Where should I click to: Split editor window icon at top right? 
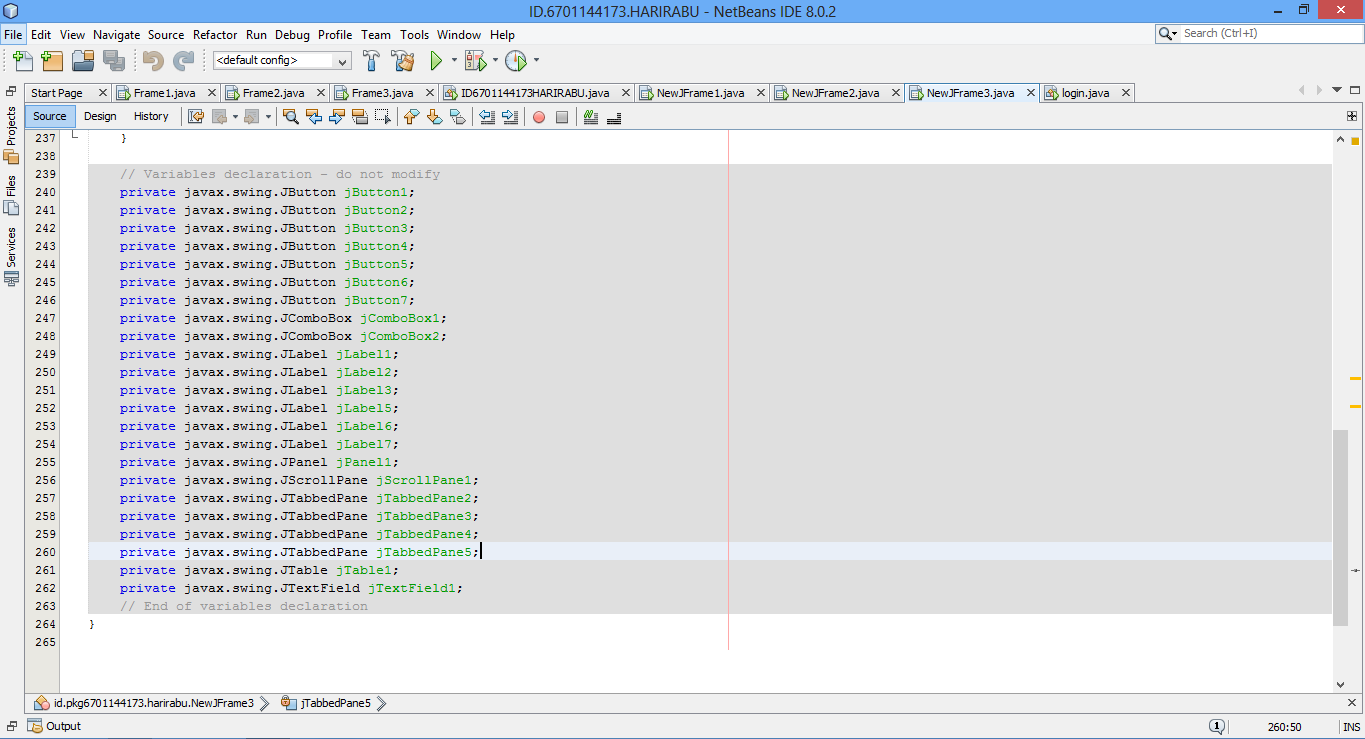[1352, 116]
